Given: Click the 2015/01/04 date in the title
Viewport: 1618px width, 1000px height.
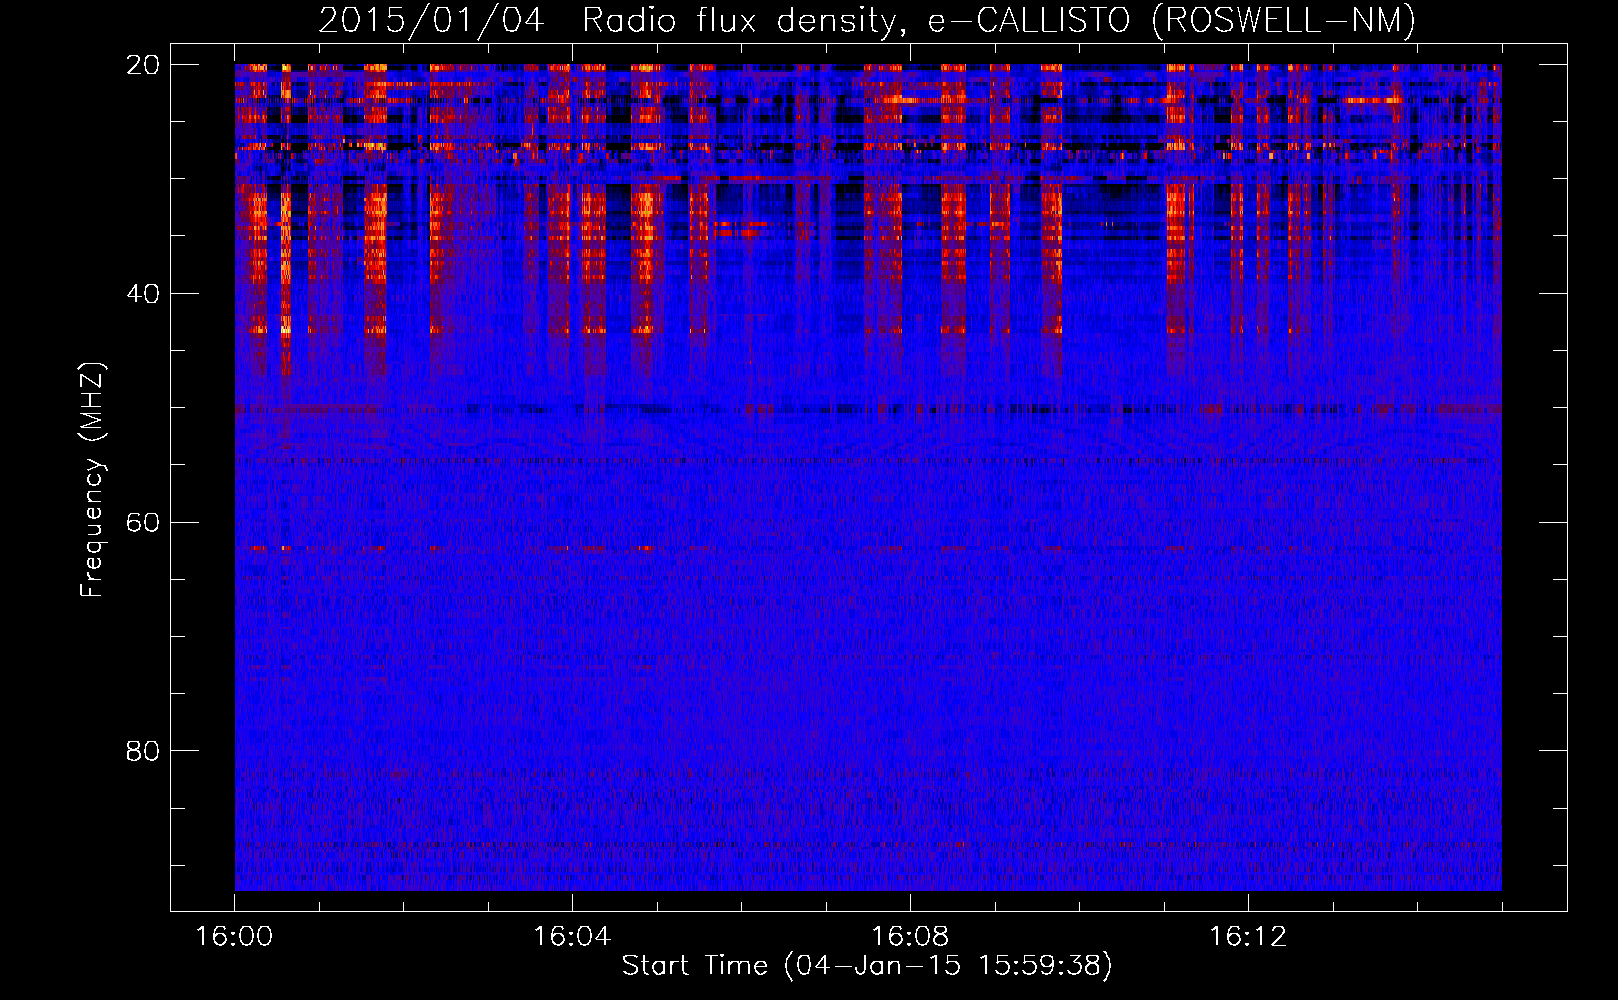Looking at the screenshot, I should pos(431,20).
